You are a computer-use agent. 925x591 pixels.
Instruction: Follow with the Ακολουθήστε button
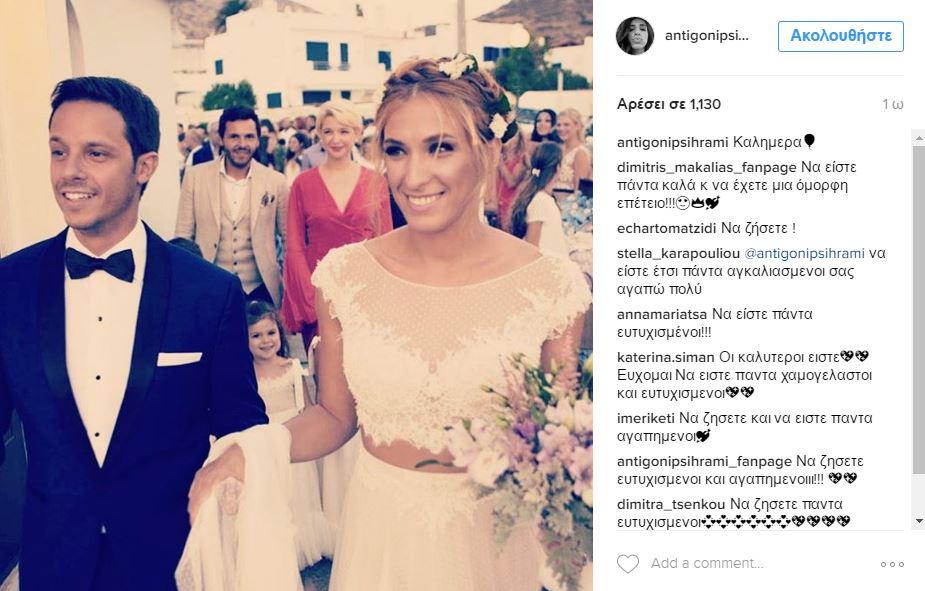841,36
